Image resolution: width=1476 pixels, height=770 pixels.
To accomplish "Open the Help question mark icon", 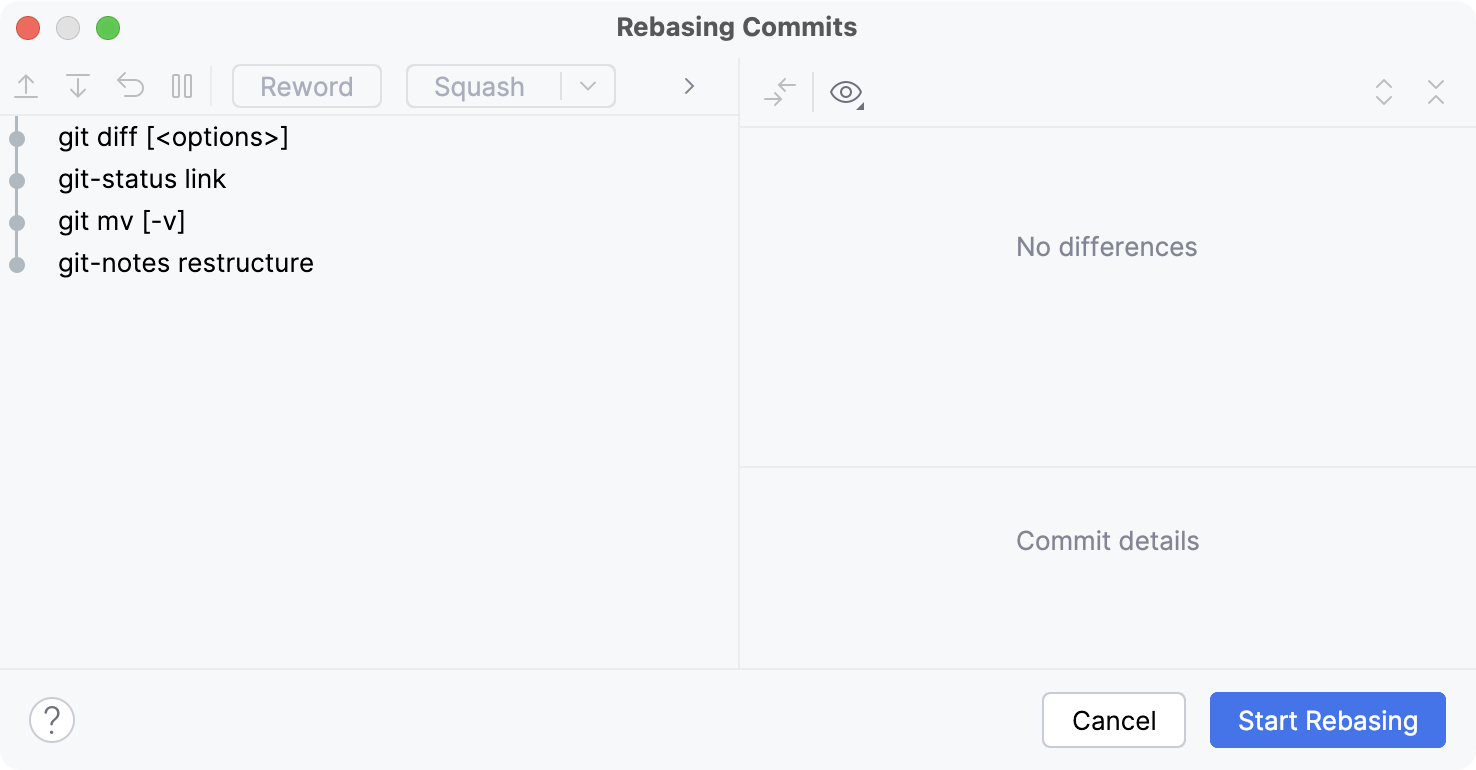I will (52, 719).
